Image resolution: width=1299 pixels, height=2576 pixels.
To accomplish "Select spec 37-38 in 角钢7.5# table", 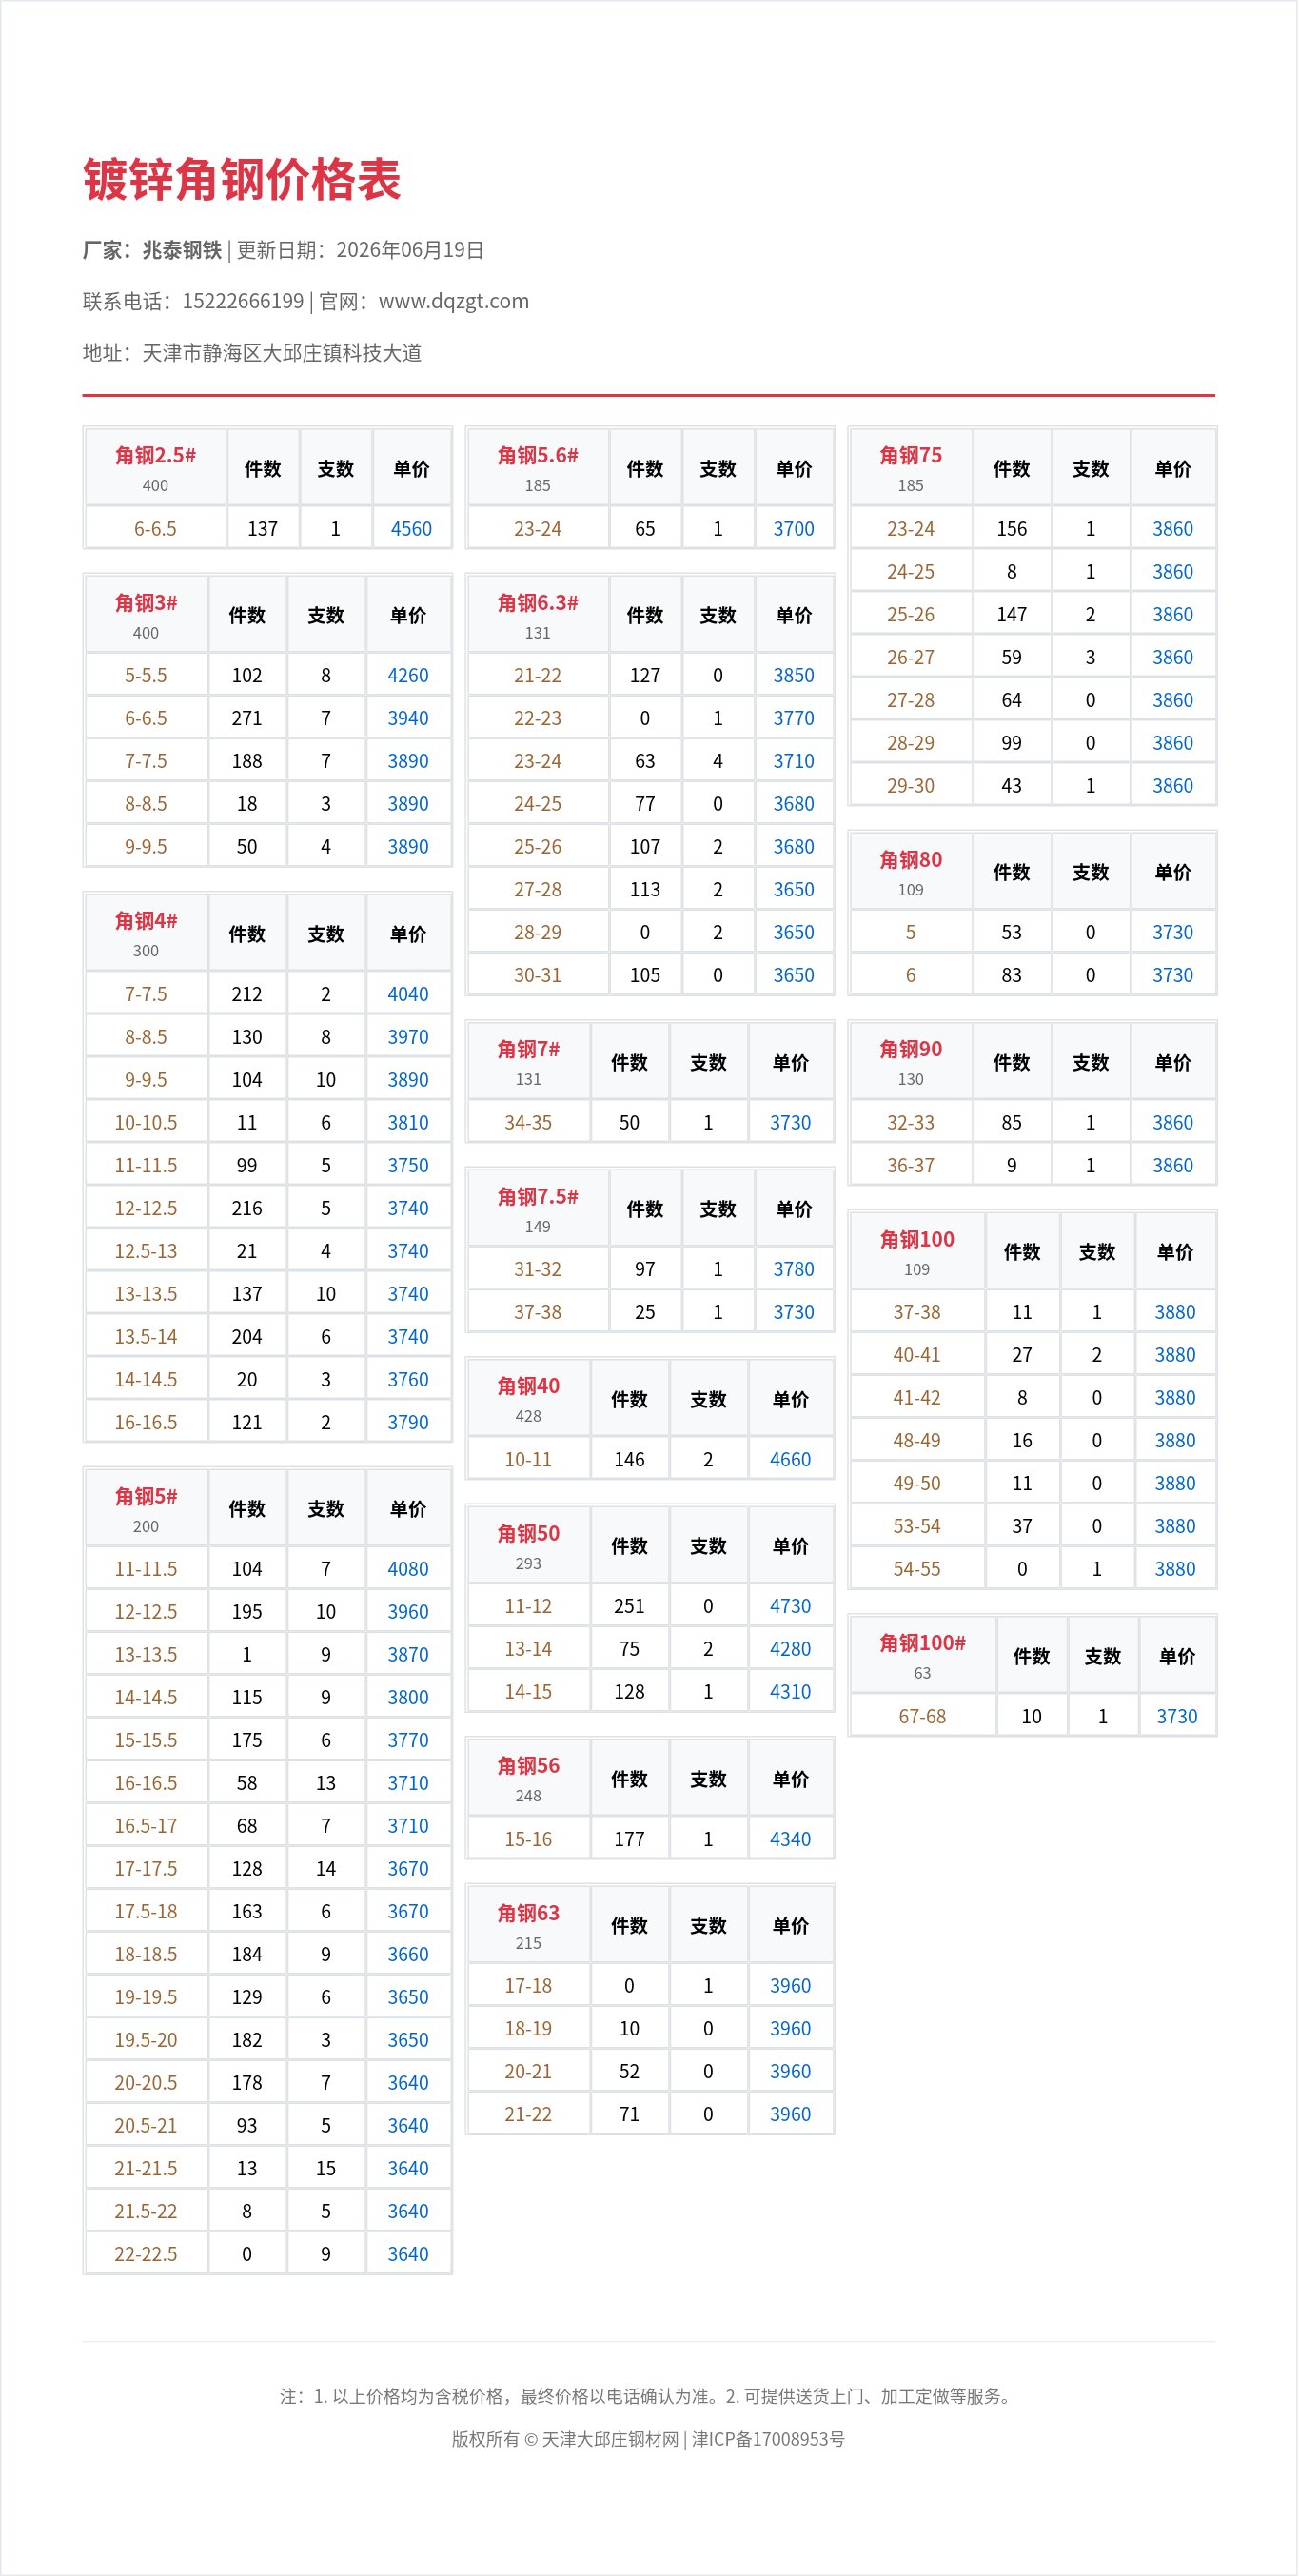I will point(538,1313).
